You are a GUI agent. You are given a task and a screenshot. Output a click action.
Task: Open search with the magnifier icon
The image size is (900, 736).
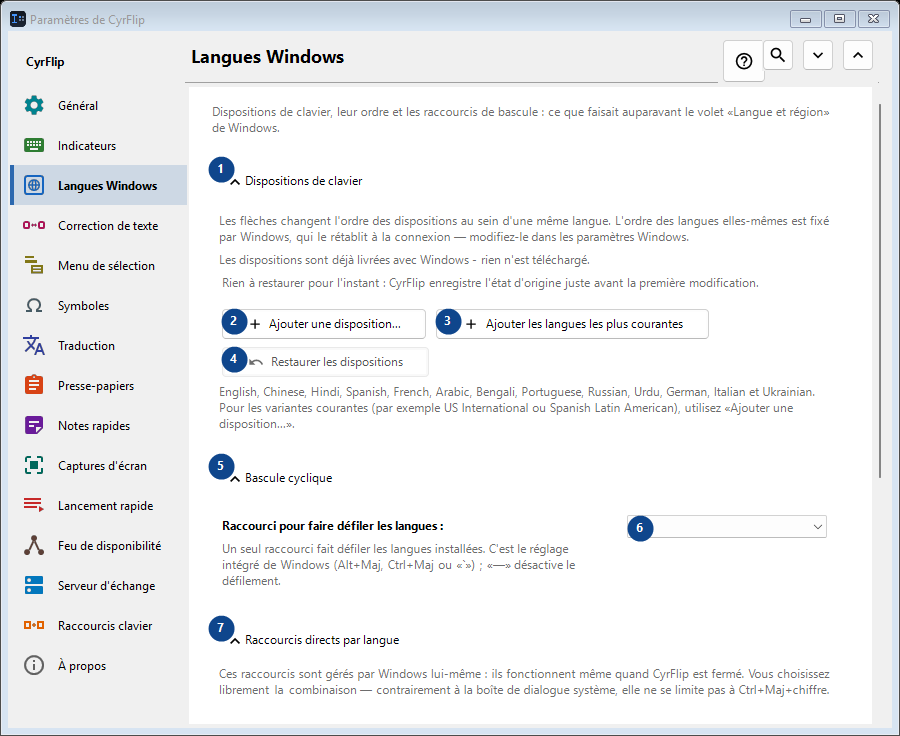(778, 55)
